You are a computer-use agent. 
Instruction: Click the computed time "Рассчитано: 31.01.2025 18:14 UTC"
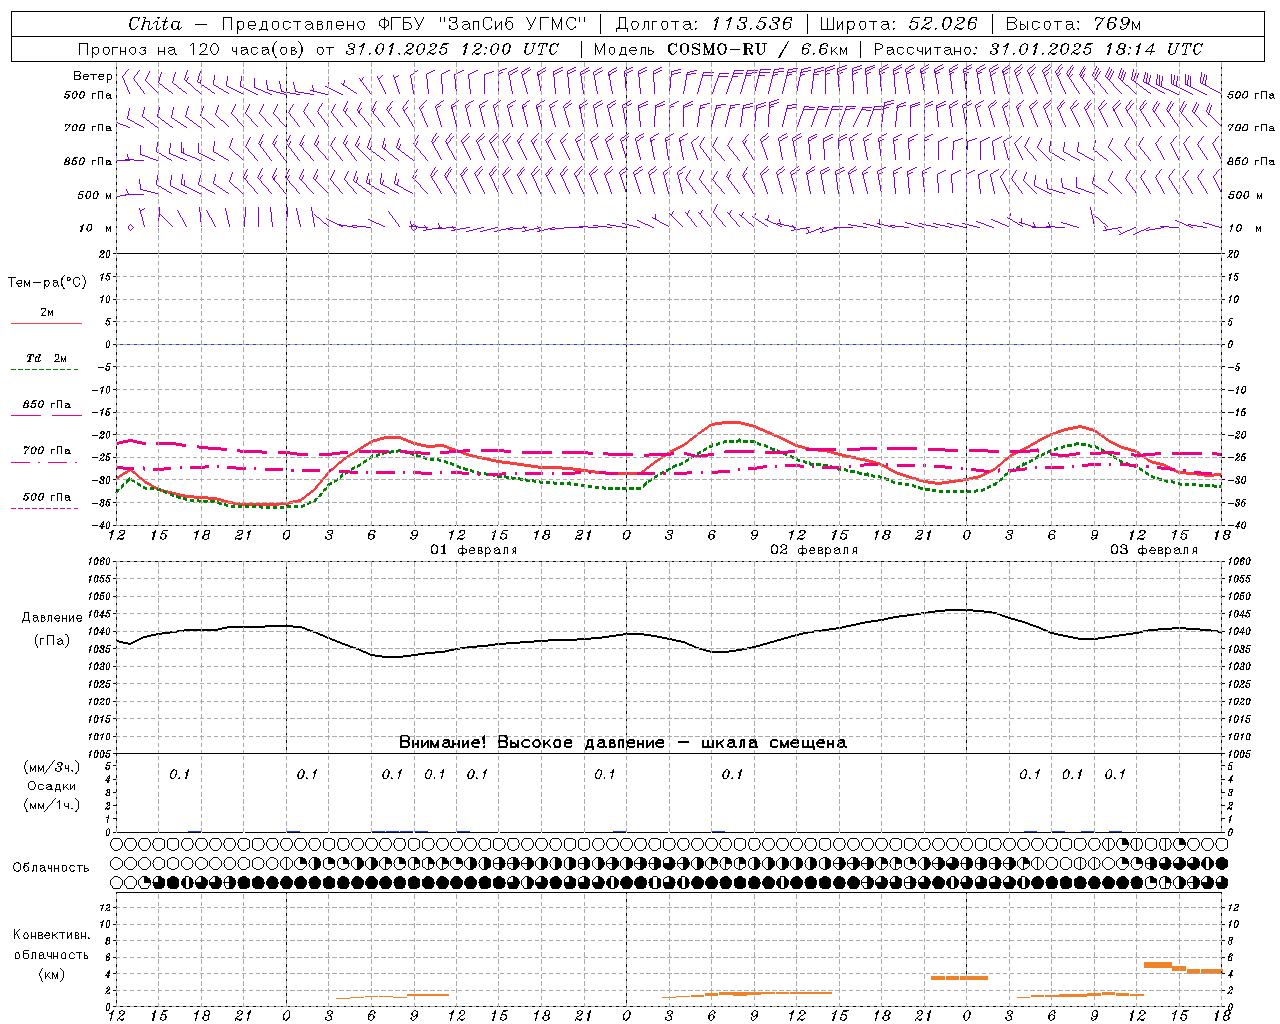click(1038, 49)
